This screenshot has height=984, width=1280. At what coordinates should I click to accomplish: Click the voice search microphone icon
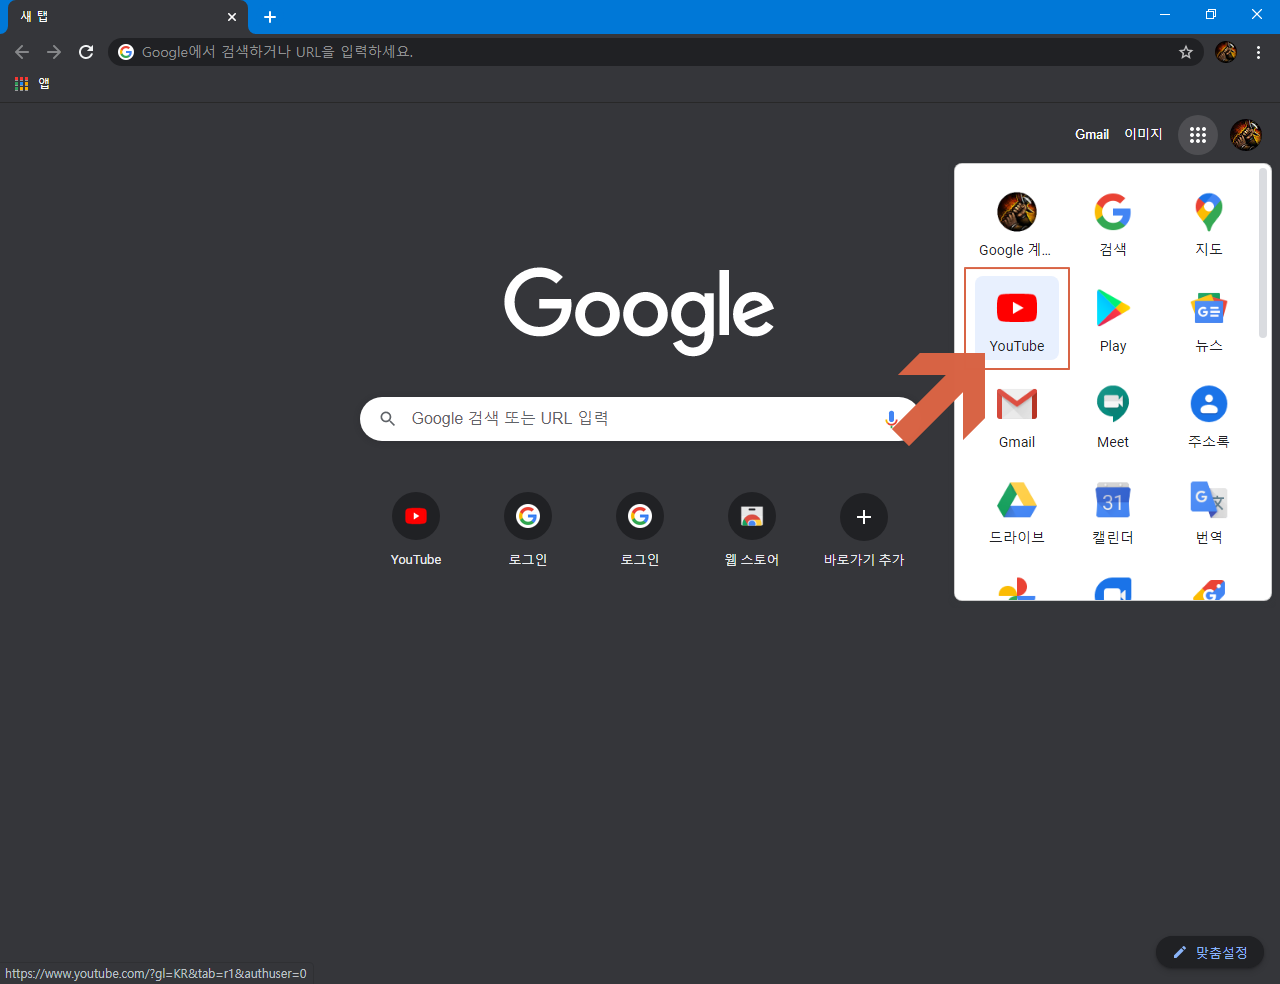tap(890, 419)
